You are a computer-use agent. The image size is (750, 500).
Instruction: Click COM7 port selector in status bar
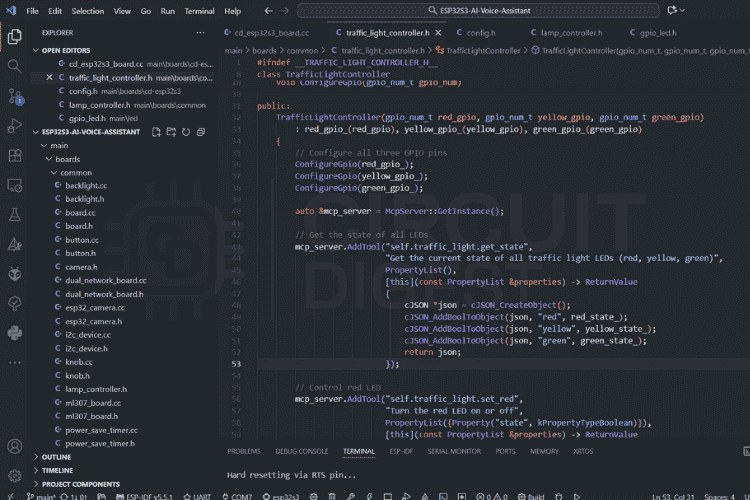click(x=239, y=495)
